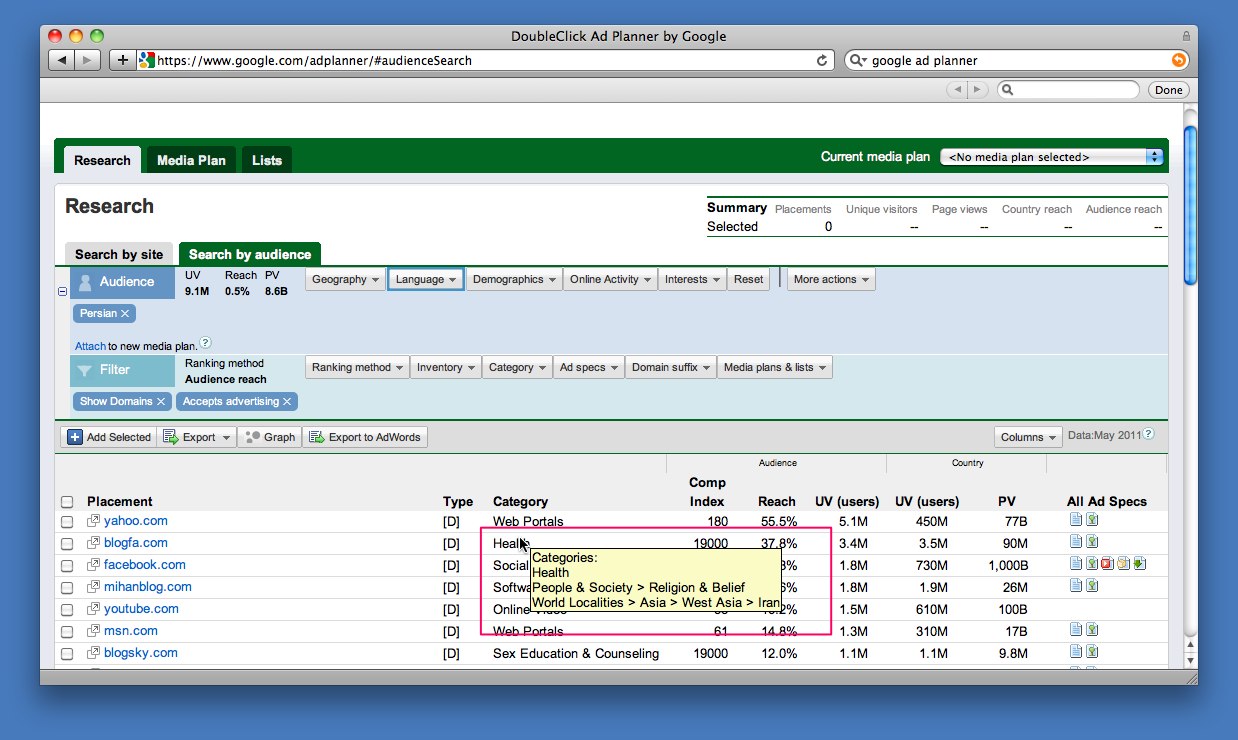Switch to Search by site tab
The height and width of the screenshot is (740, 1238).
(119, 254)
